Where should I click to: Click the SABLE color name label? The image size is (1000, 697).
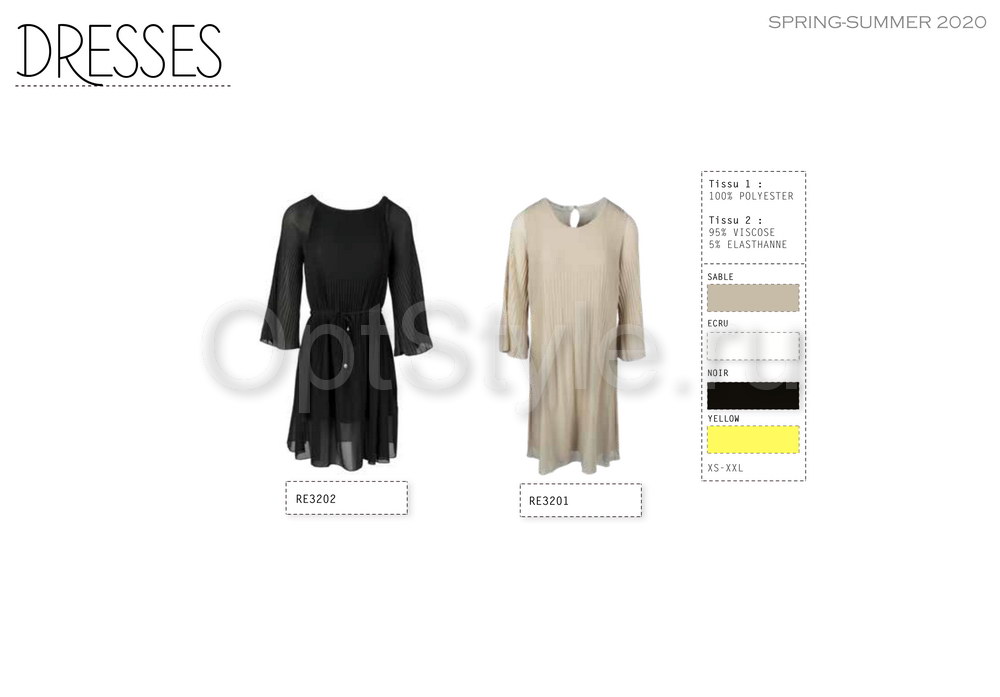[720, 277]
